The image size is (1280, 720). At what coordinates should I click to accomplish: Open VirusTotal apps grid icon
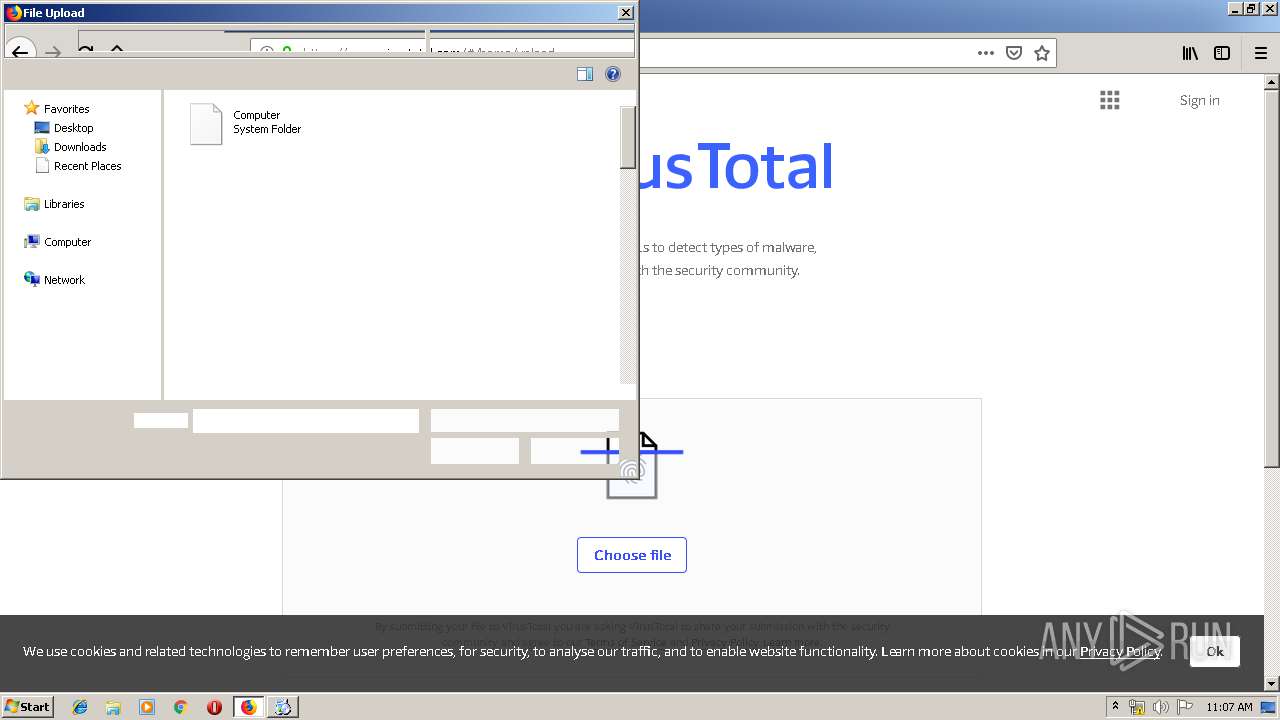pyautogui.click(x=1110, y=100)
